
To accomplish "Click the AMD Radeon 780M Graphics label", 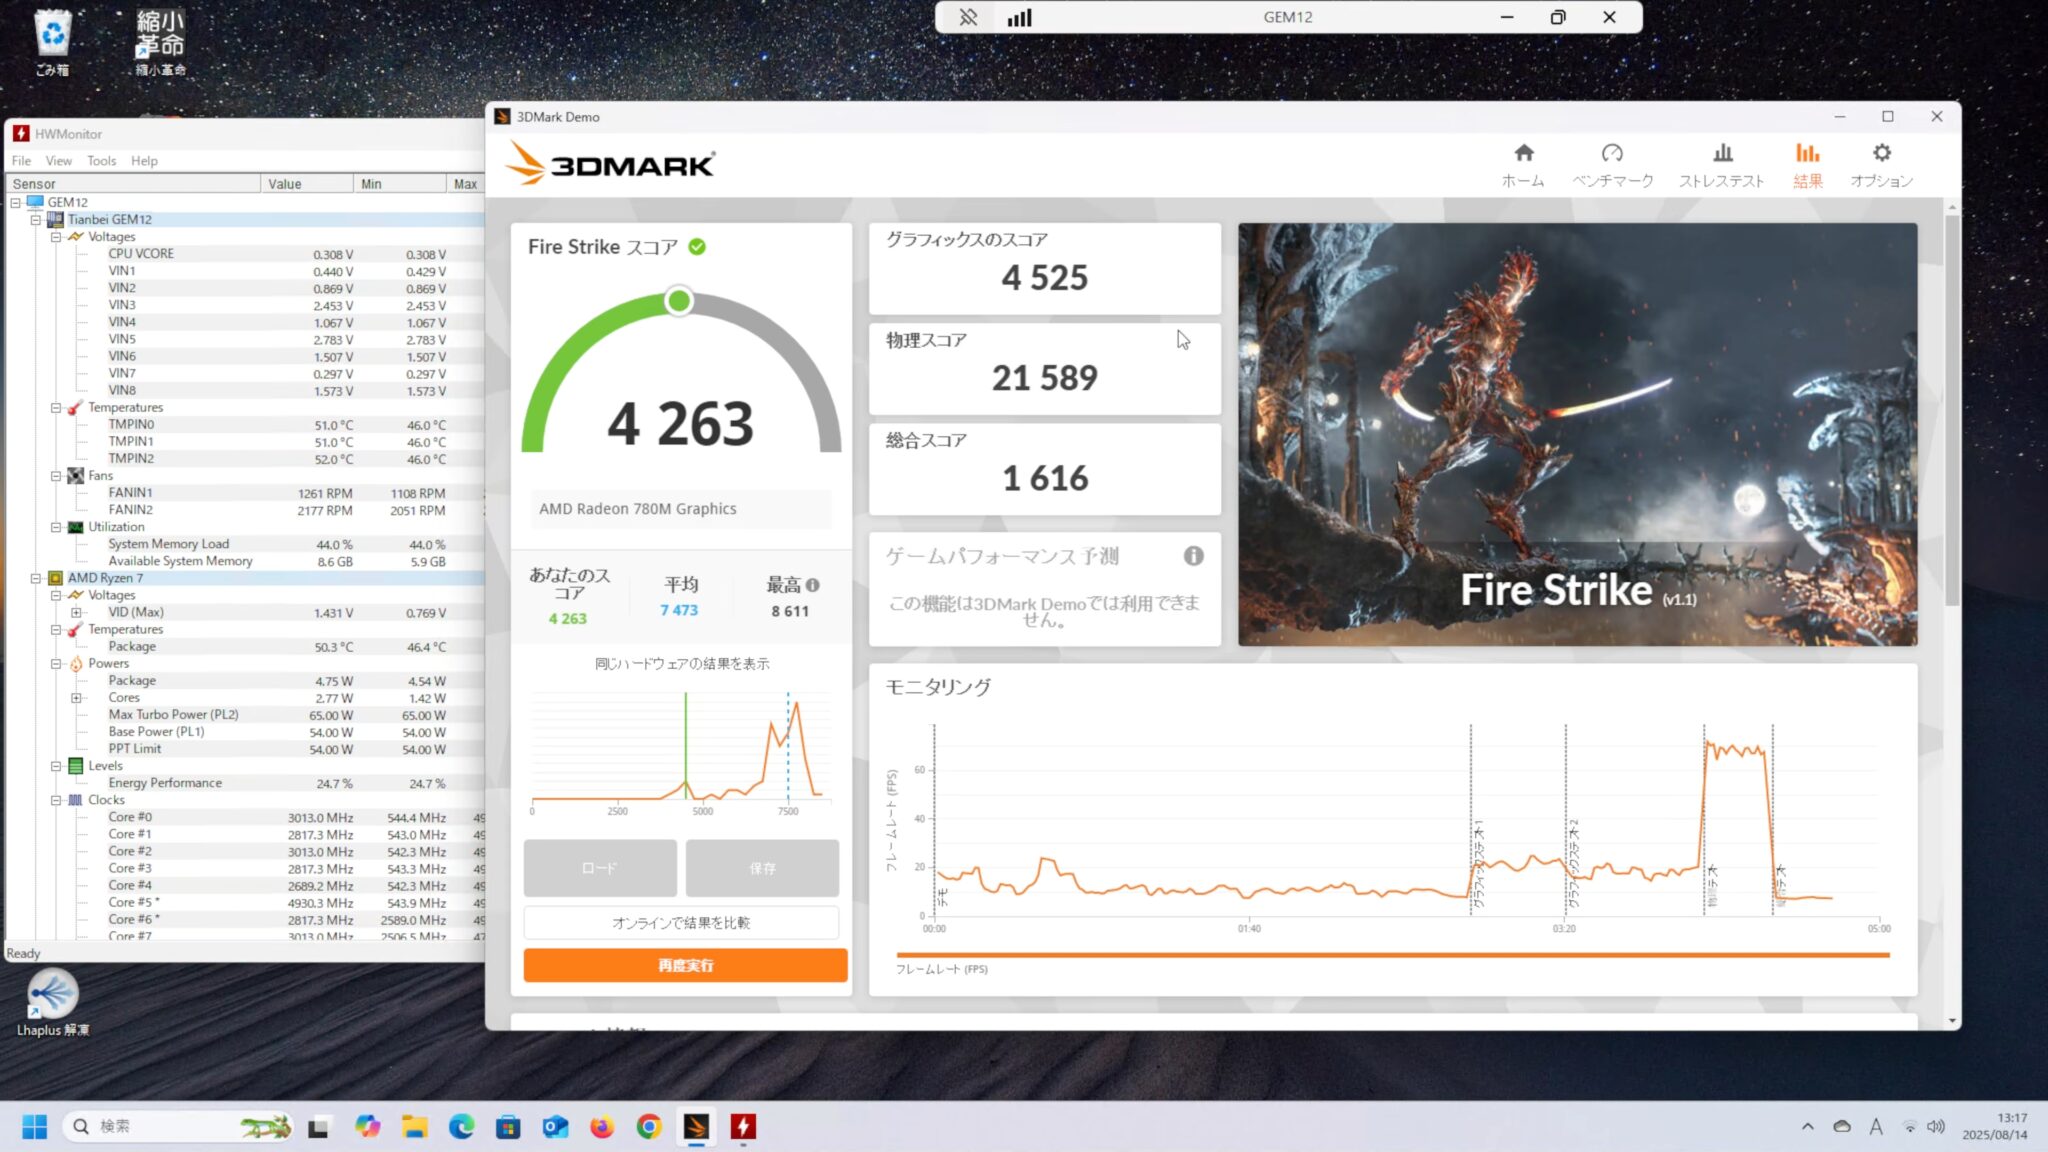I will click(638, 509).
